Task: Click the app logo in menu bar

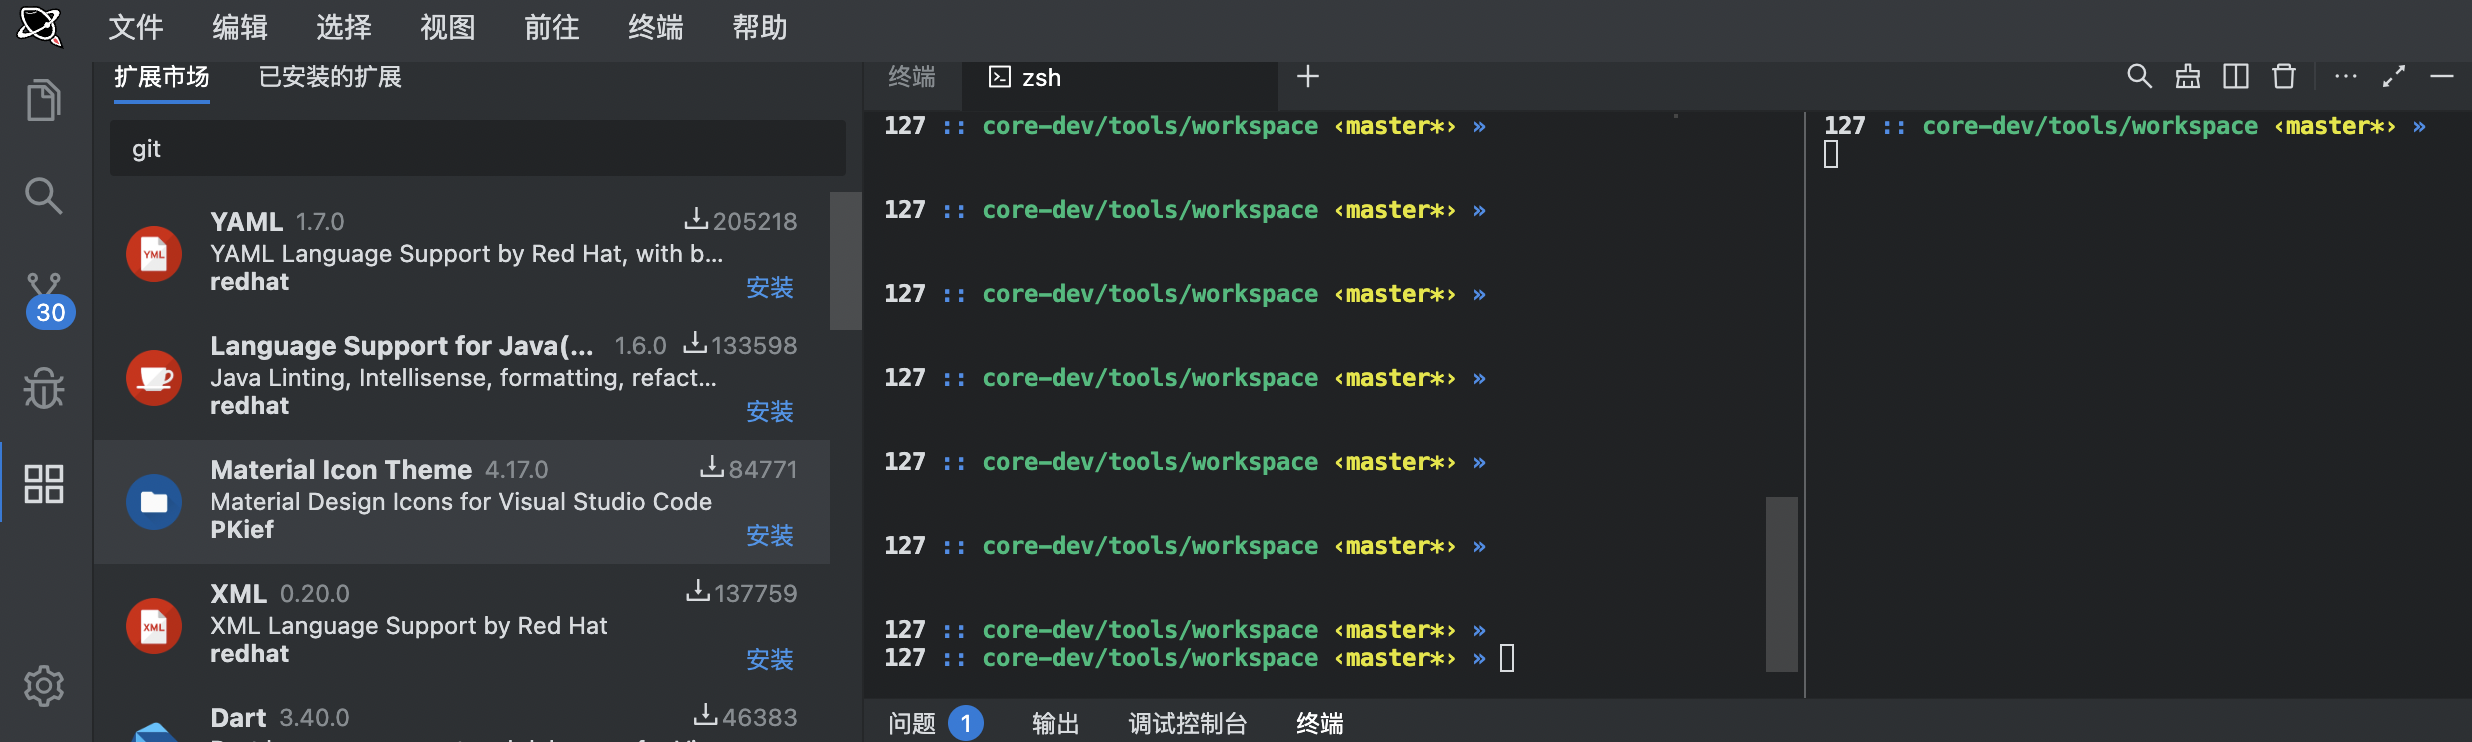Action: [x=40, y=25]
